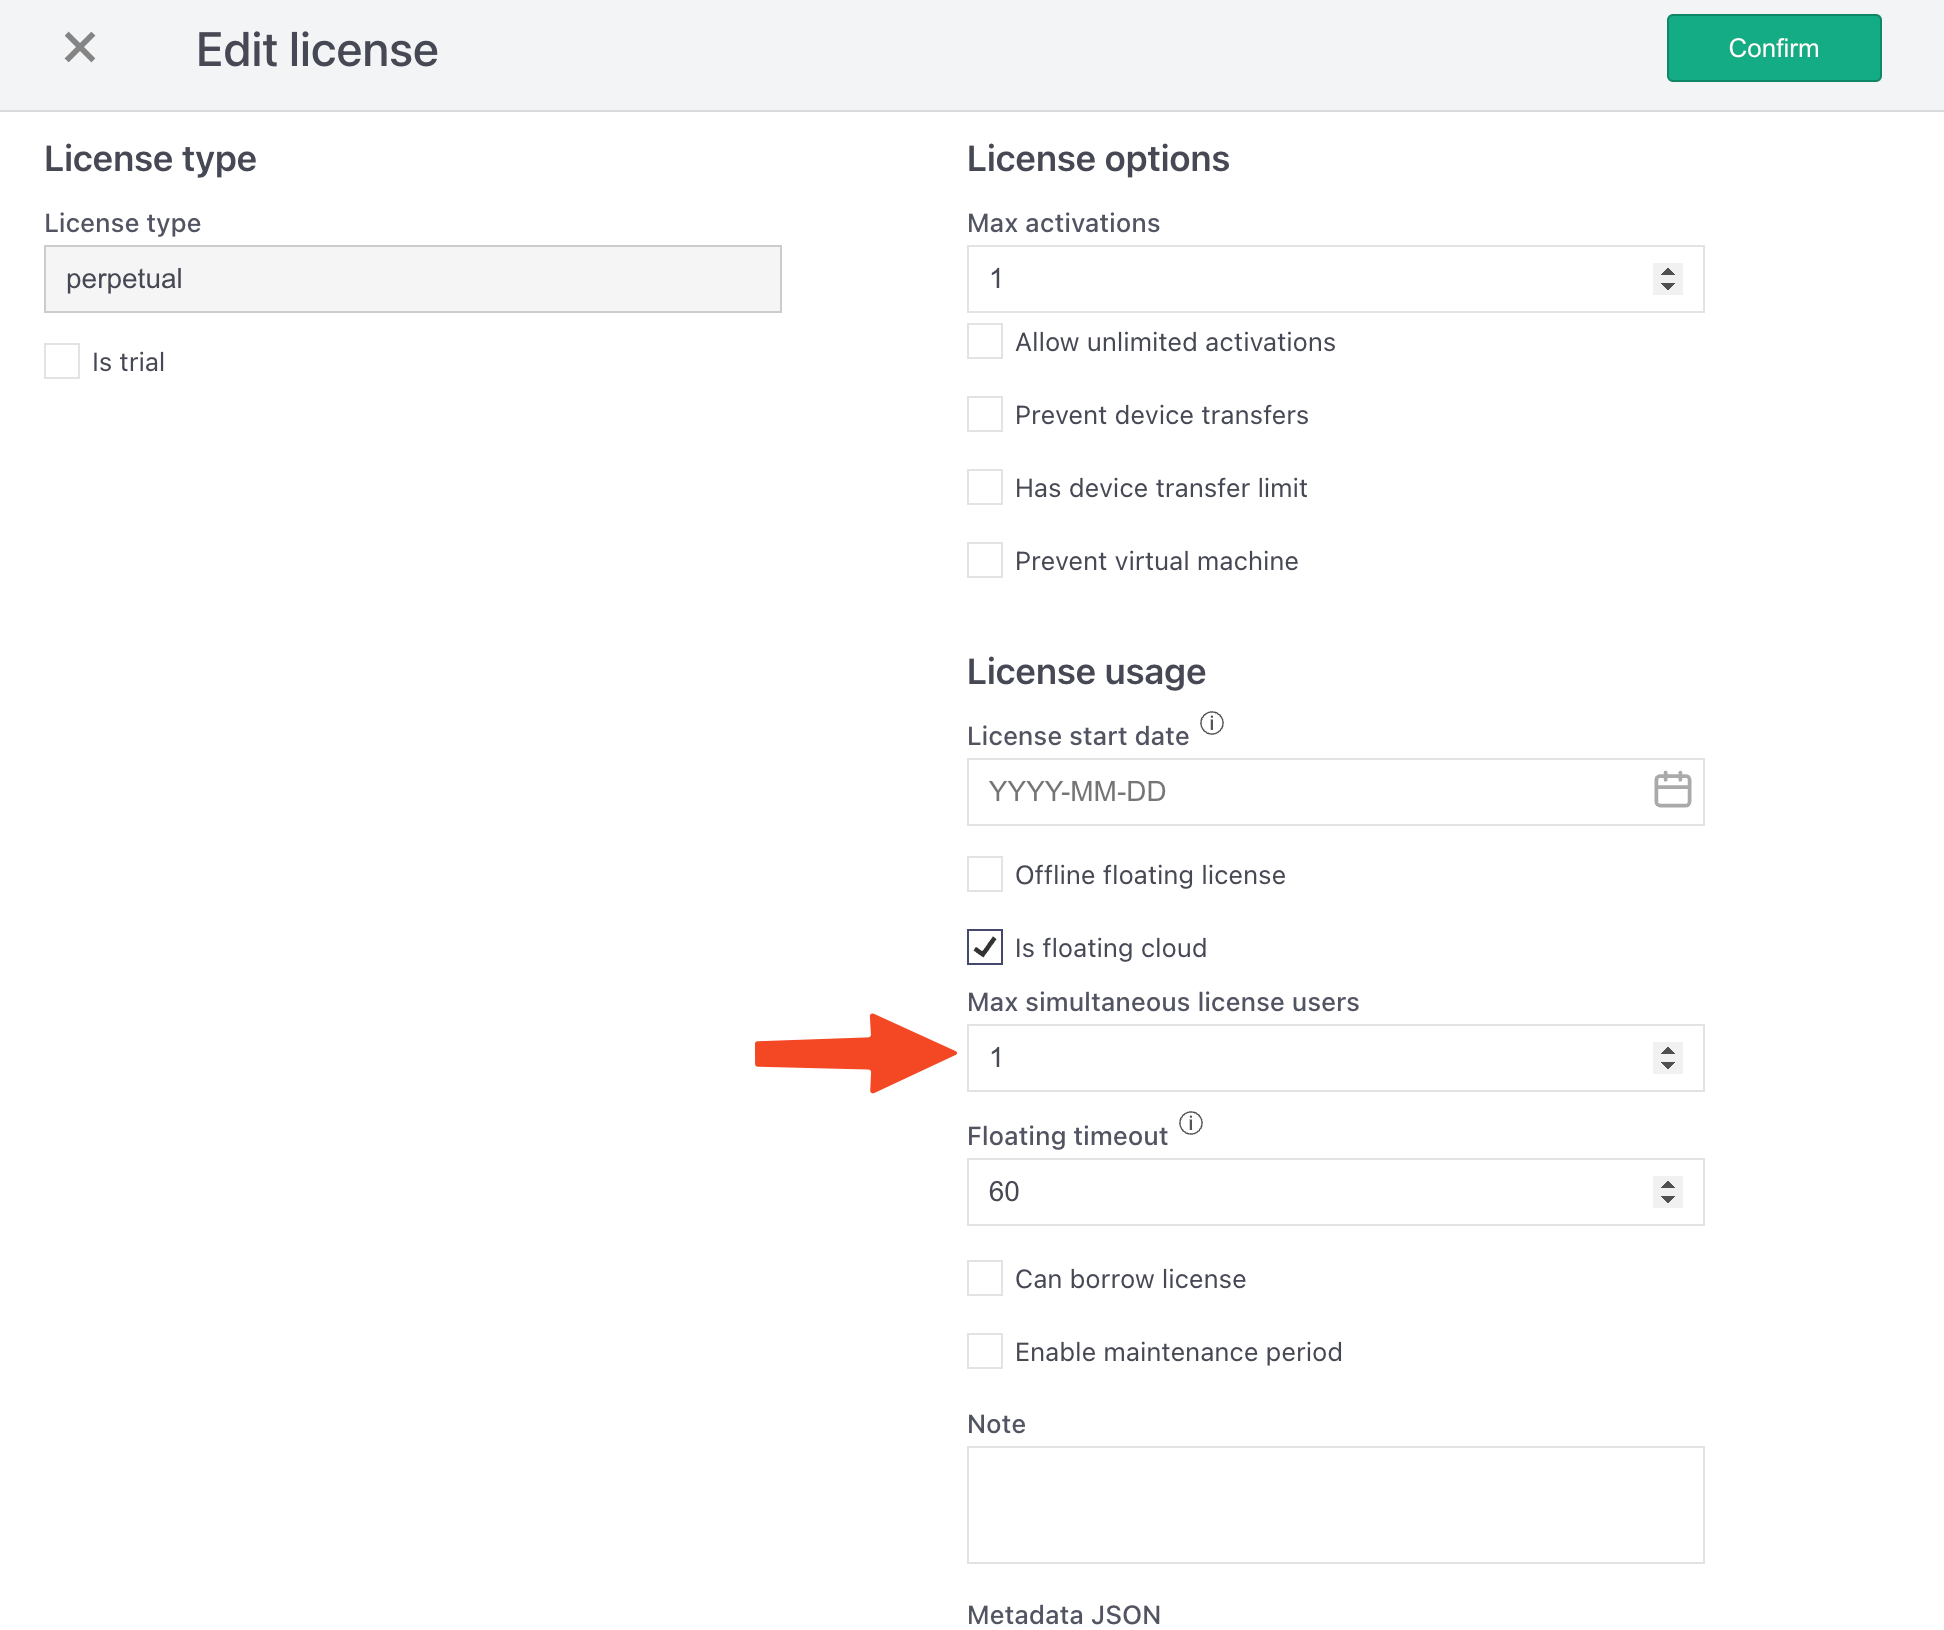Click Floating timeout stepper arrows
The image size is (1944, 1630).
(1667, 1191)
